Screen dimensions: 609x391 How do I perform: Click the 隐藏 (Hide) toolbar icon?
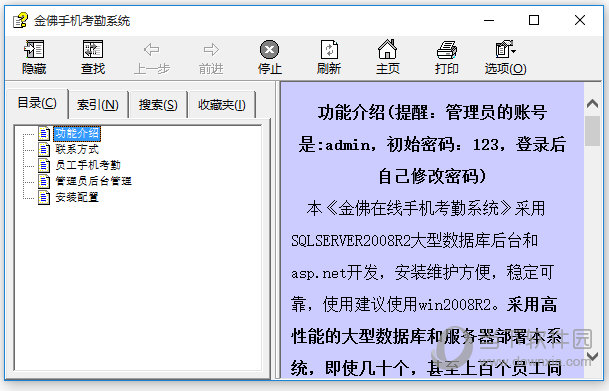click(34, 50)
